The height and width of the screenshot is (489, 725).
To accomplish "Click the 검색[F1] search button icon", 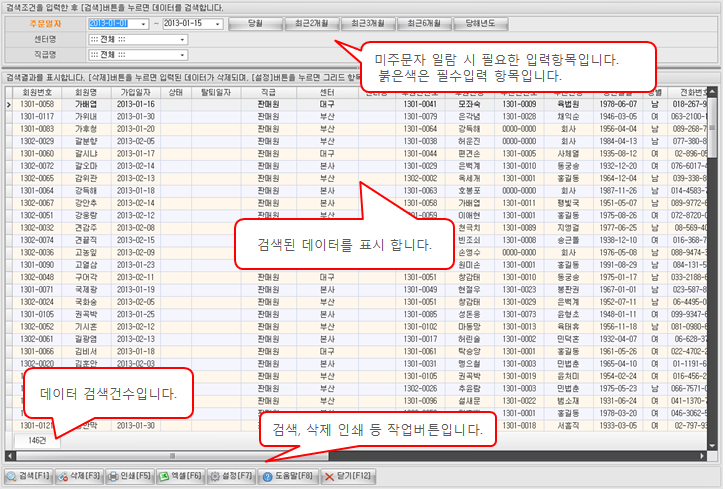I will click(29, 476).
